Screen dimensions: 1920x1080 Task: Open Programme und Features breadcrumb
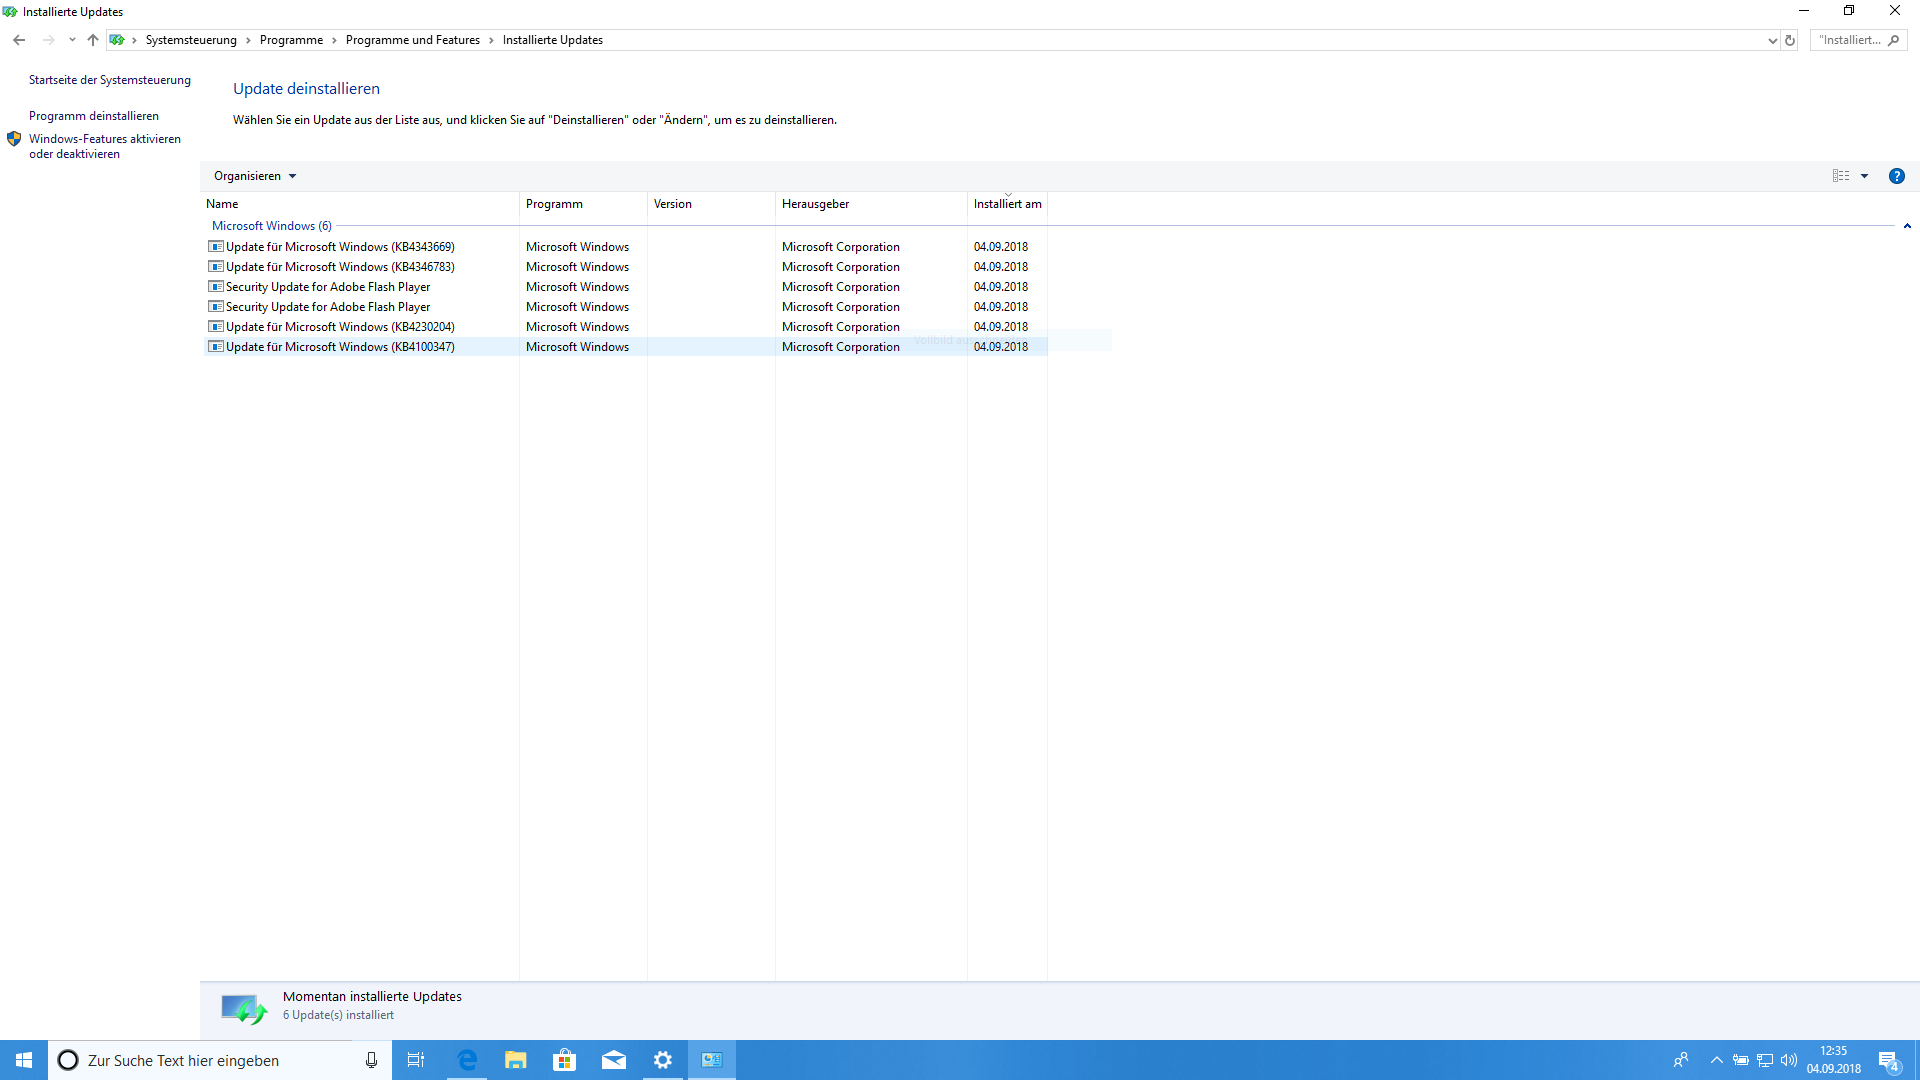coord(413,40)
